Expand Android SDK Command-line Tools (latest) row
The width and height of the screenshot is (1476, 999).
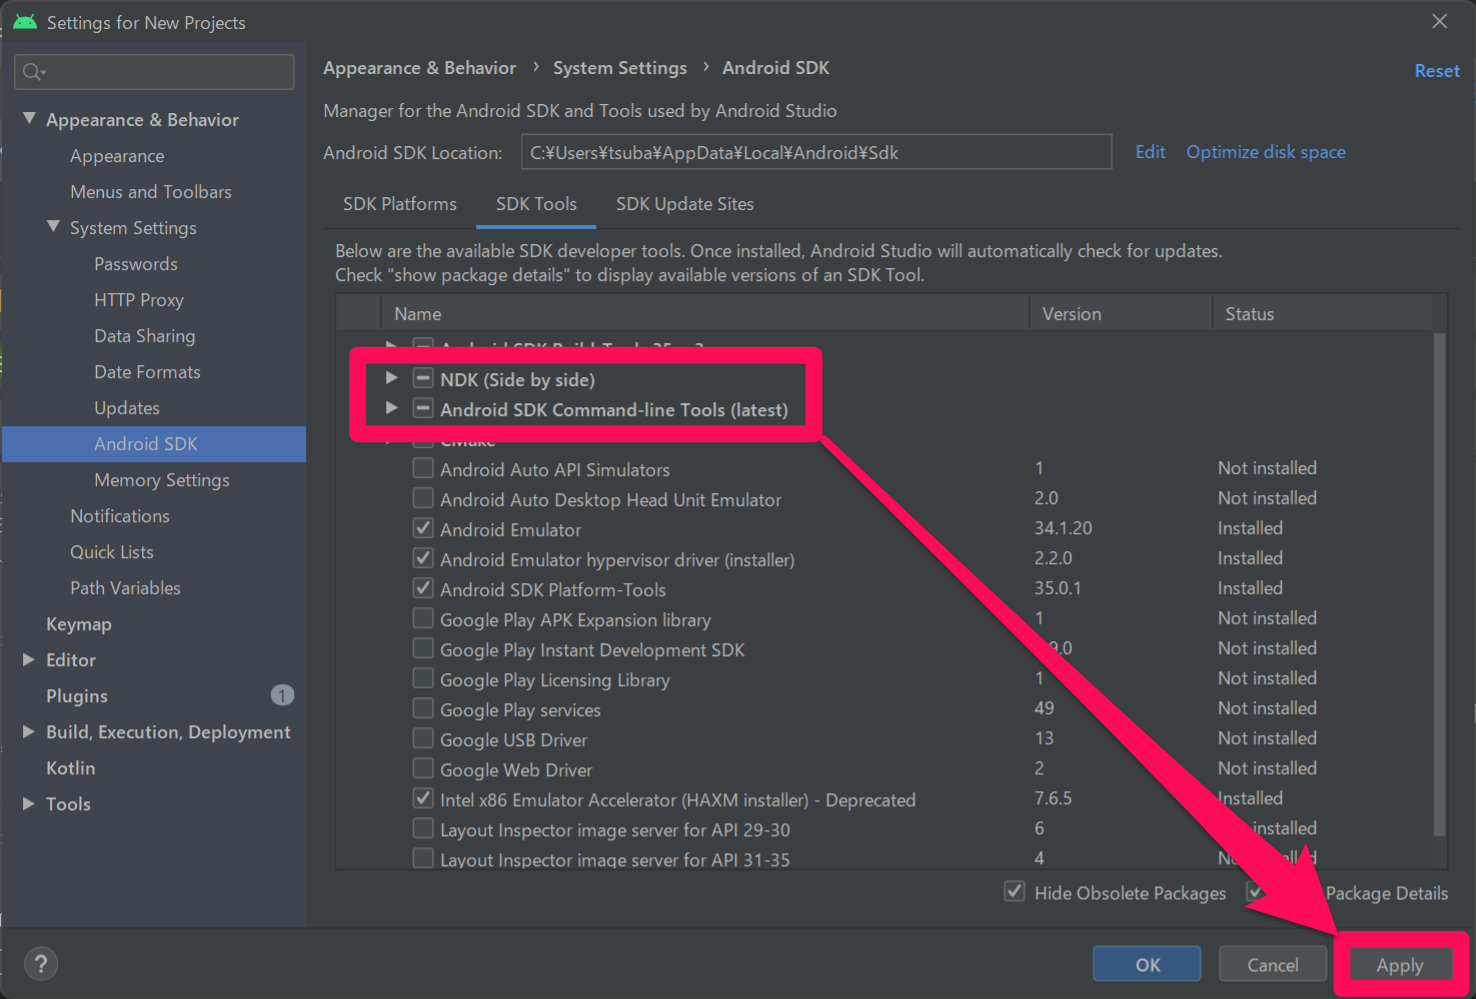(x=392, y=408)
